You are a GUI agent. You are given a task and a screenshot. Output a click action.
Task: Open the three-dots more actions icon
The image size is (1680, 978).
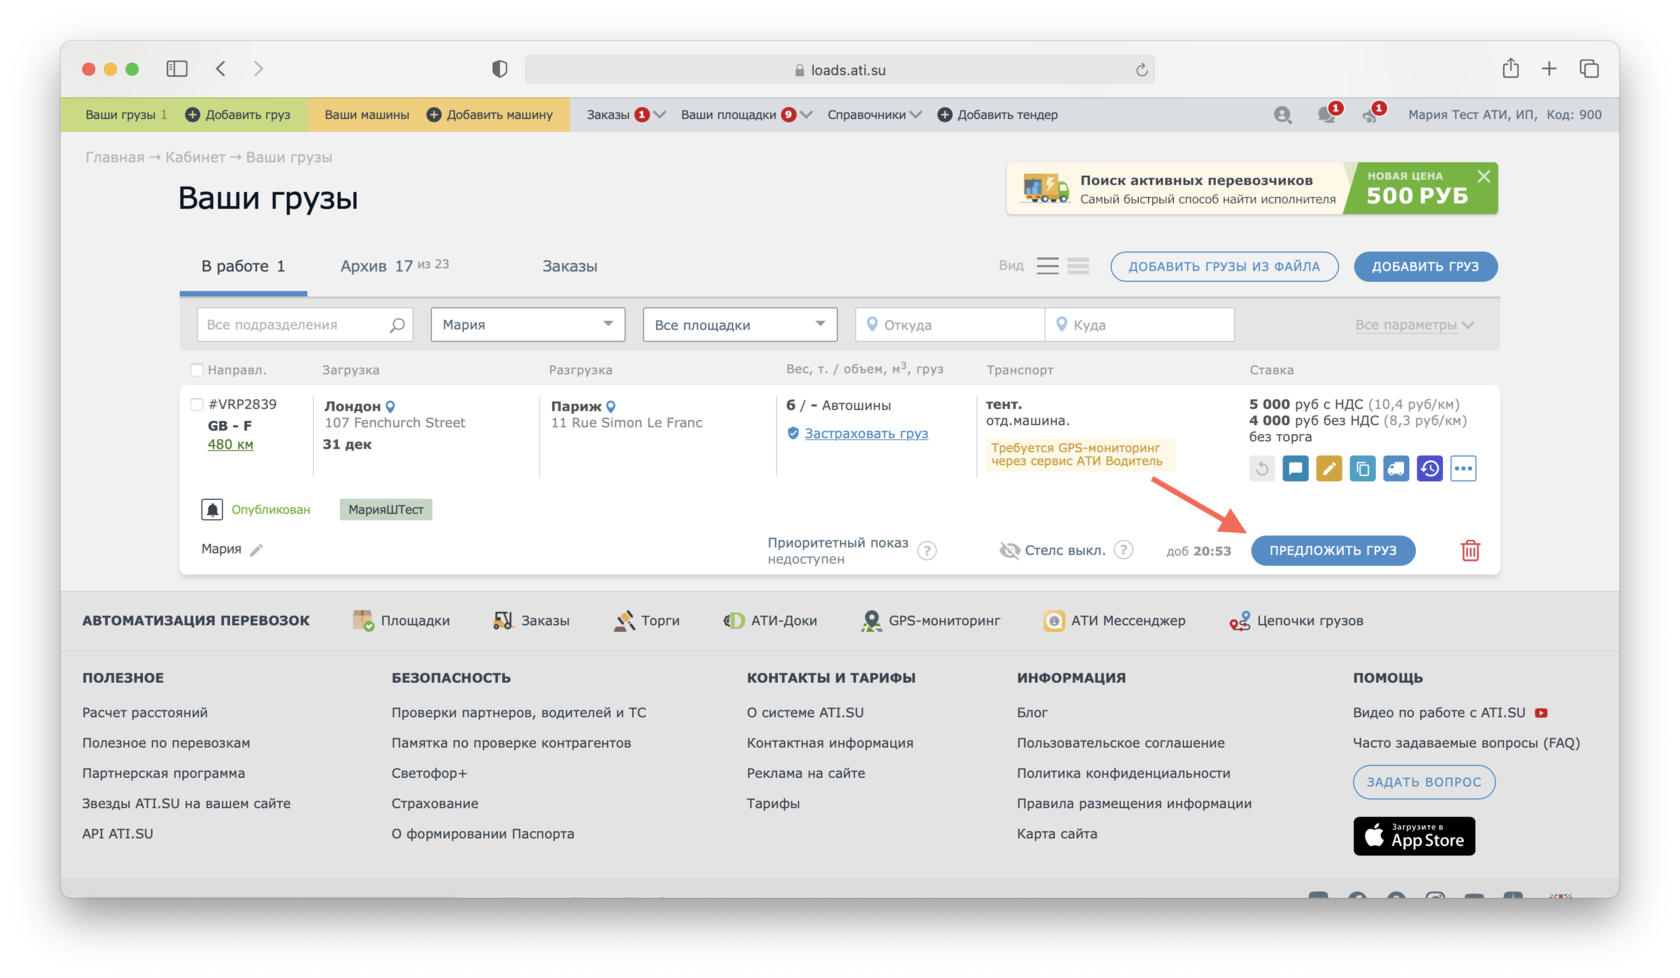1463,468
